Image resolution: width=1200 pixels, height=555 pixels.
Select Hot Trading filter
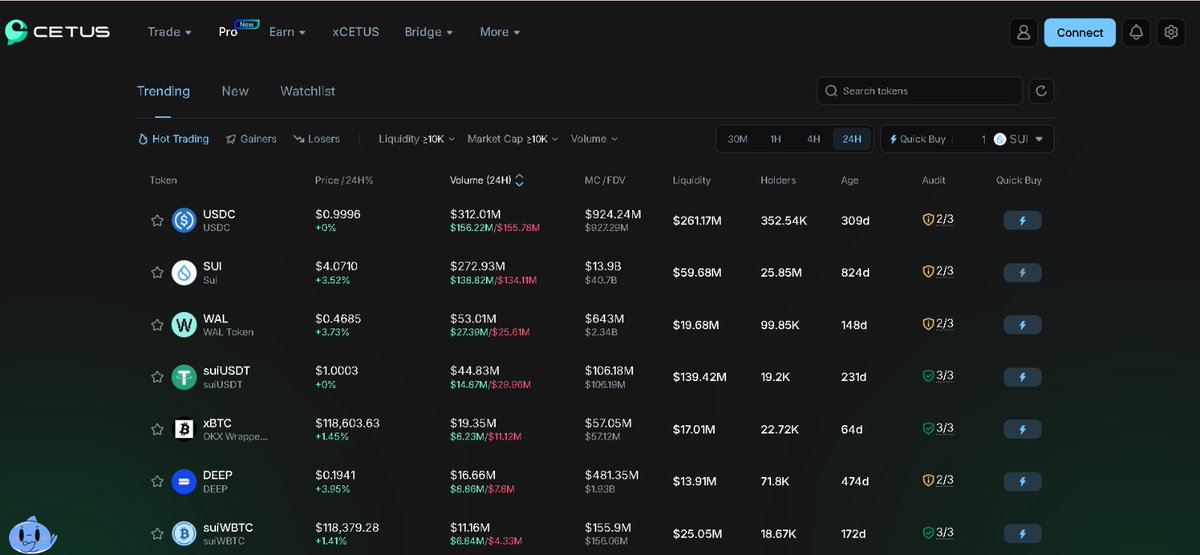(x=174, y=139)
